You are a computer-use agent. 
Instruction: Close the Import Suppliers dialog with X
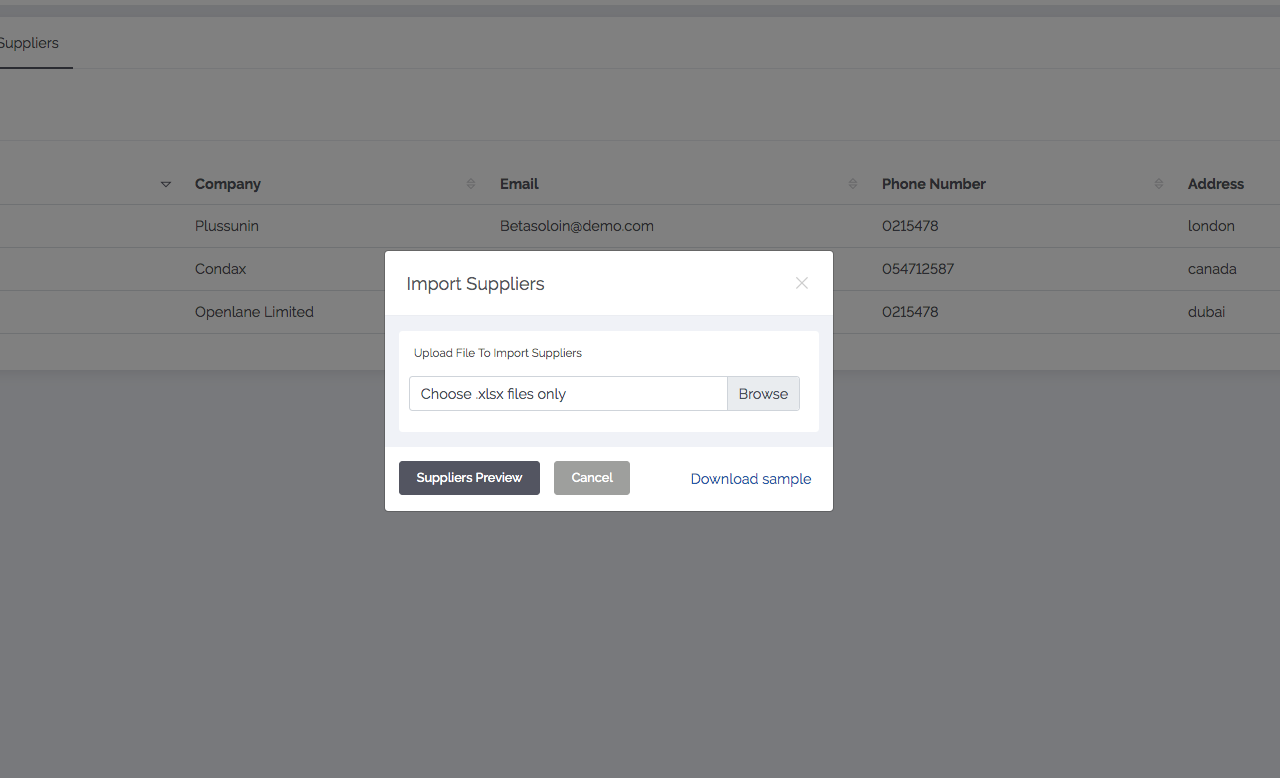[x=801, y=283]
